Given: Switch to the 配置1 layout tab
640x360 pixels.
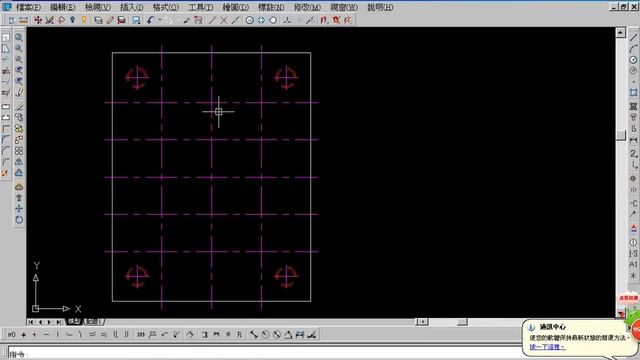Looking at the screenshot, I should click(x=93, y=322).
